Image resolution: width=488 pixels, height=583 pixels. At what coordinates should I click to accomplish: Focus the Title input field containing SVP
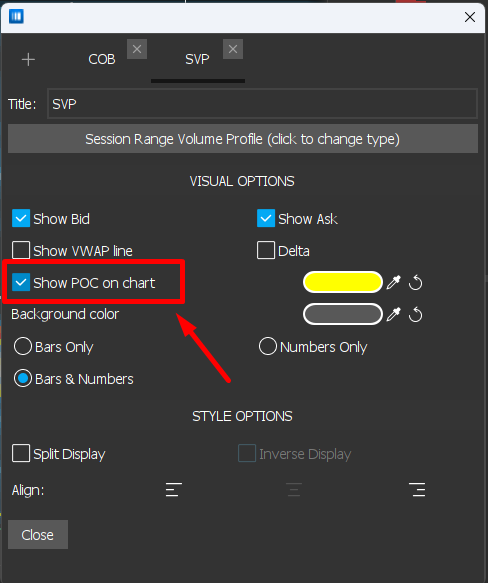click(x=262, y=104)
